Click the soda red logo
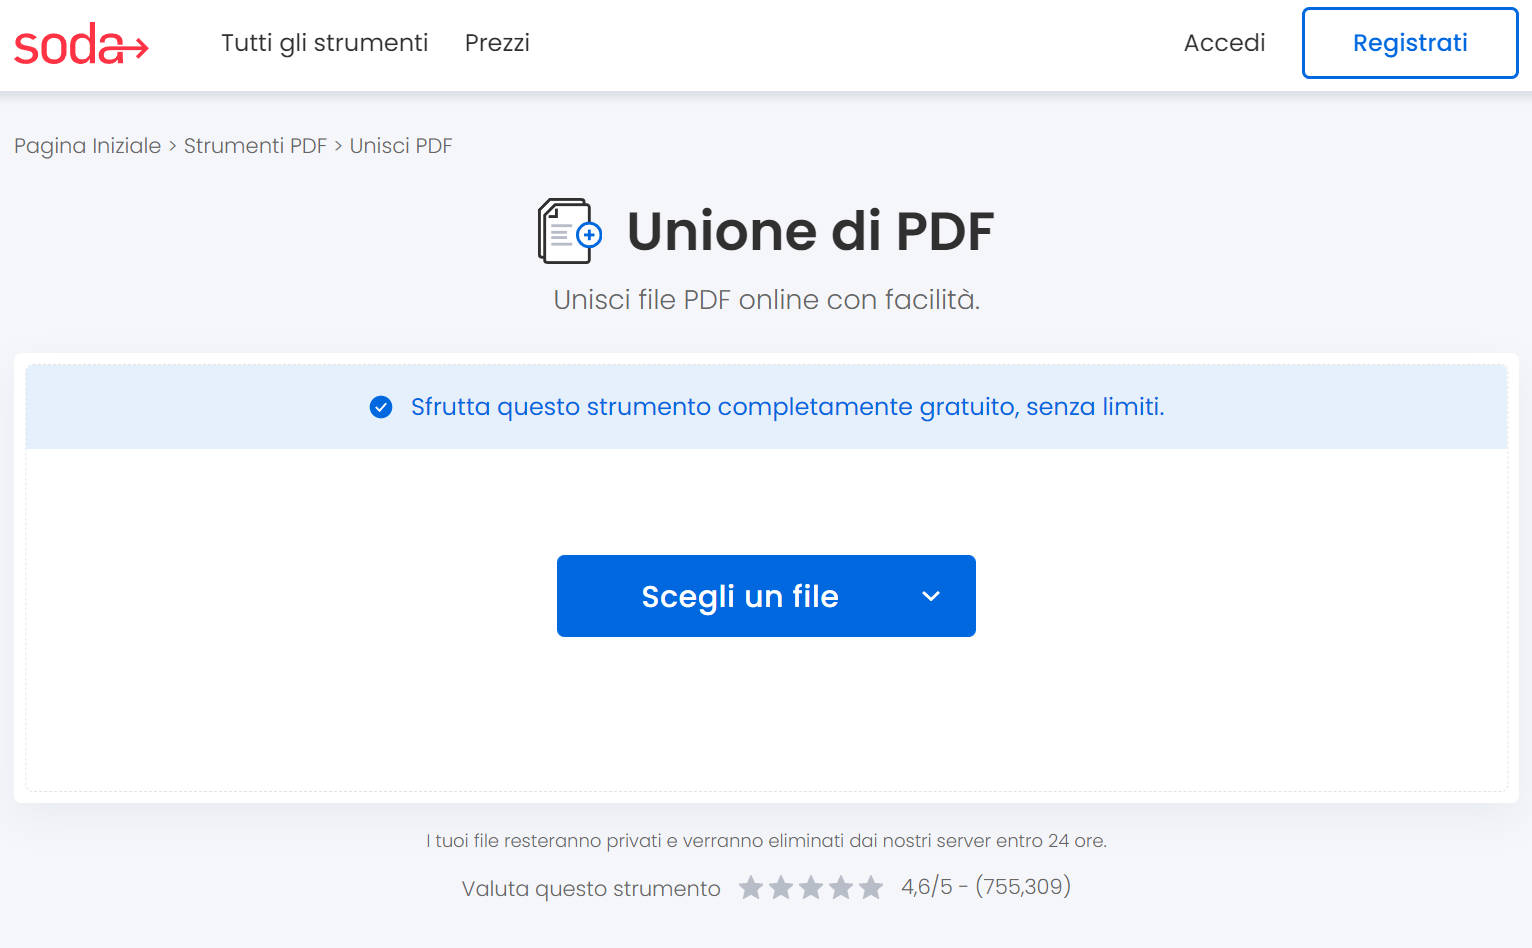The width and height of the screenshot is (1532, 948). tap(80, 43)
